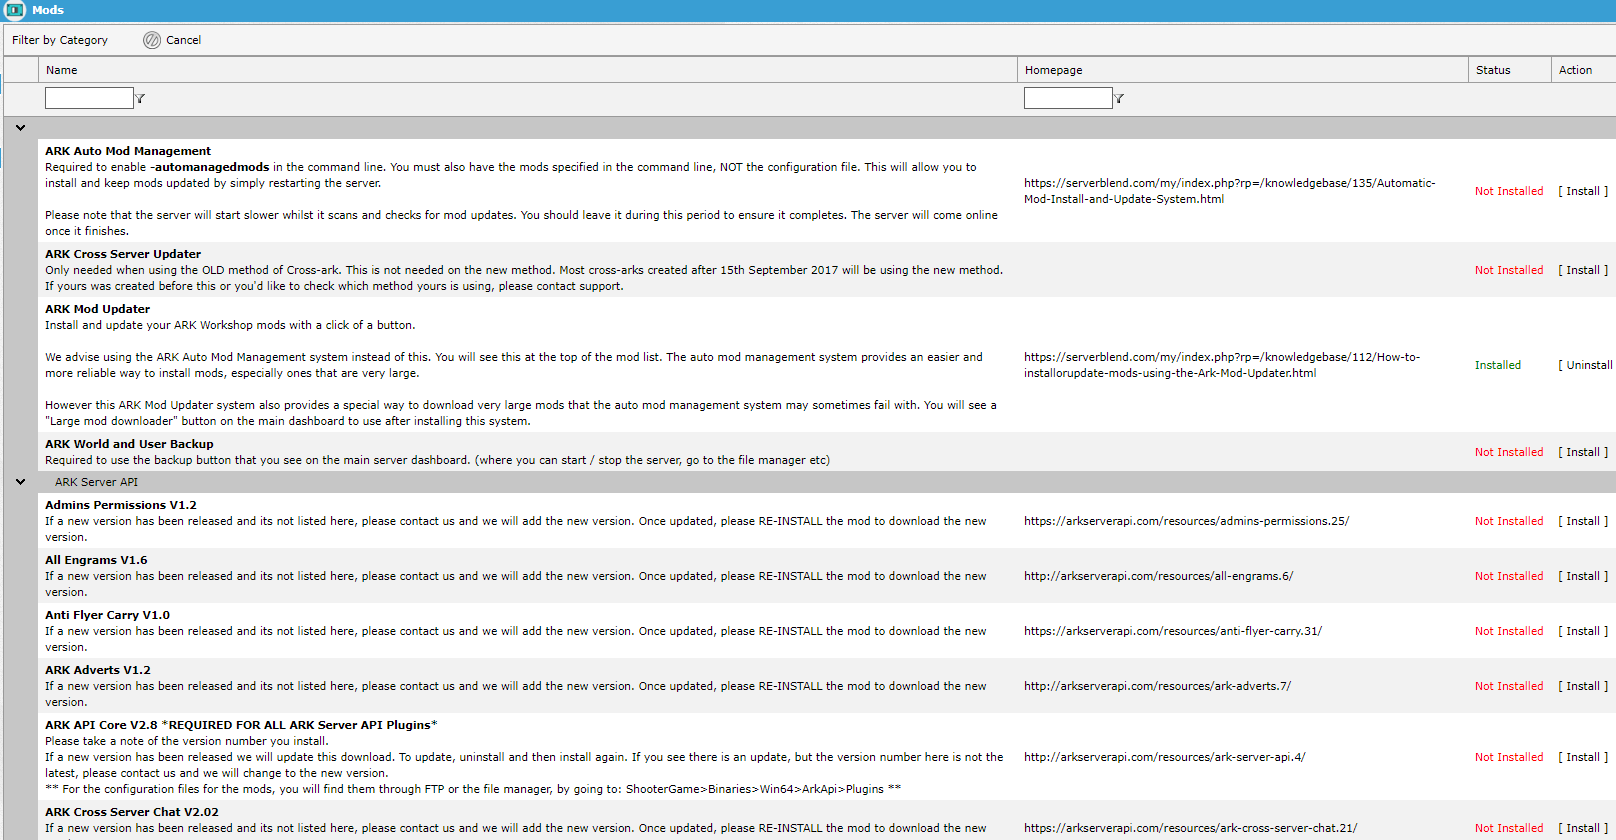Open Filter by Category menu
Screen dimensions: 1616x840
(60, 40)
